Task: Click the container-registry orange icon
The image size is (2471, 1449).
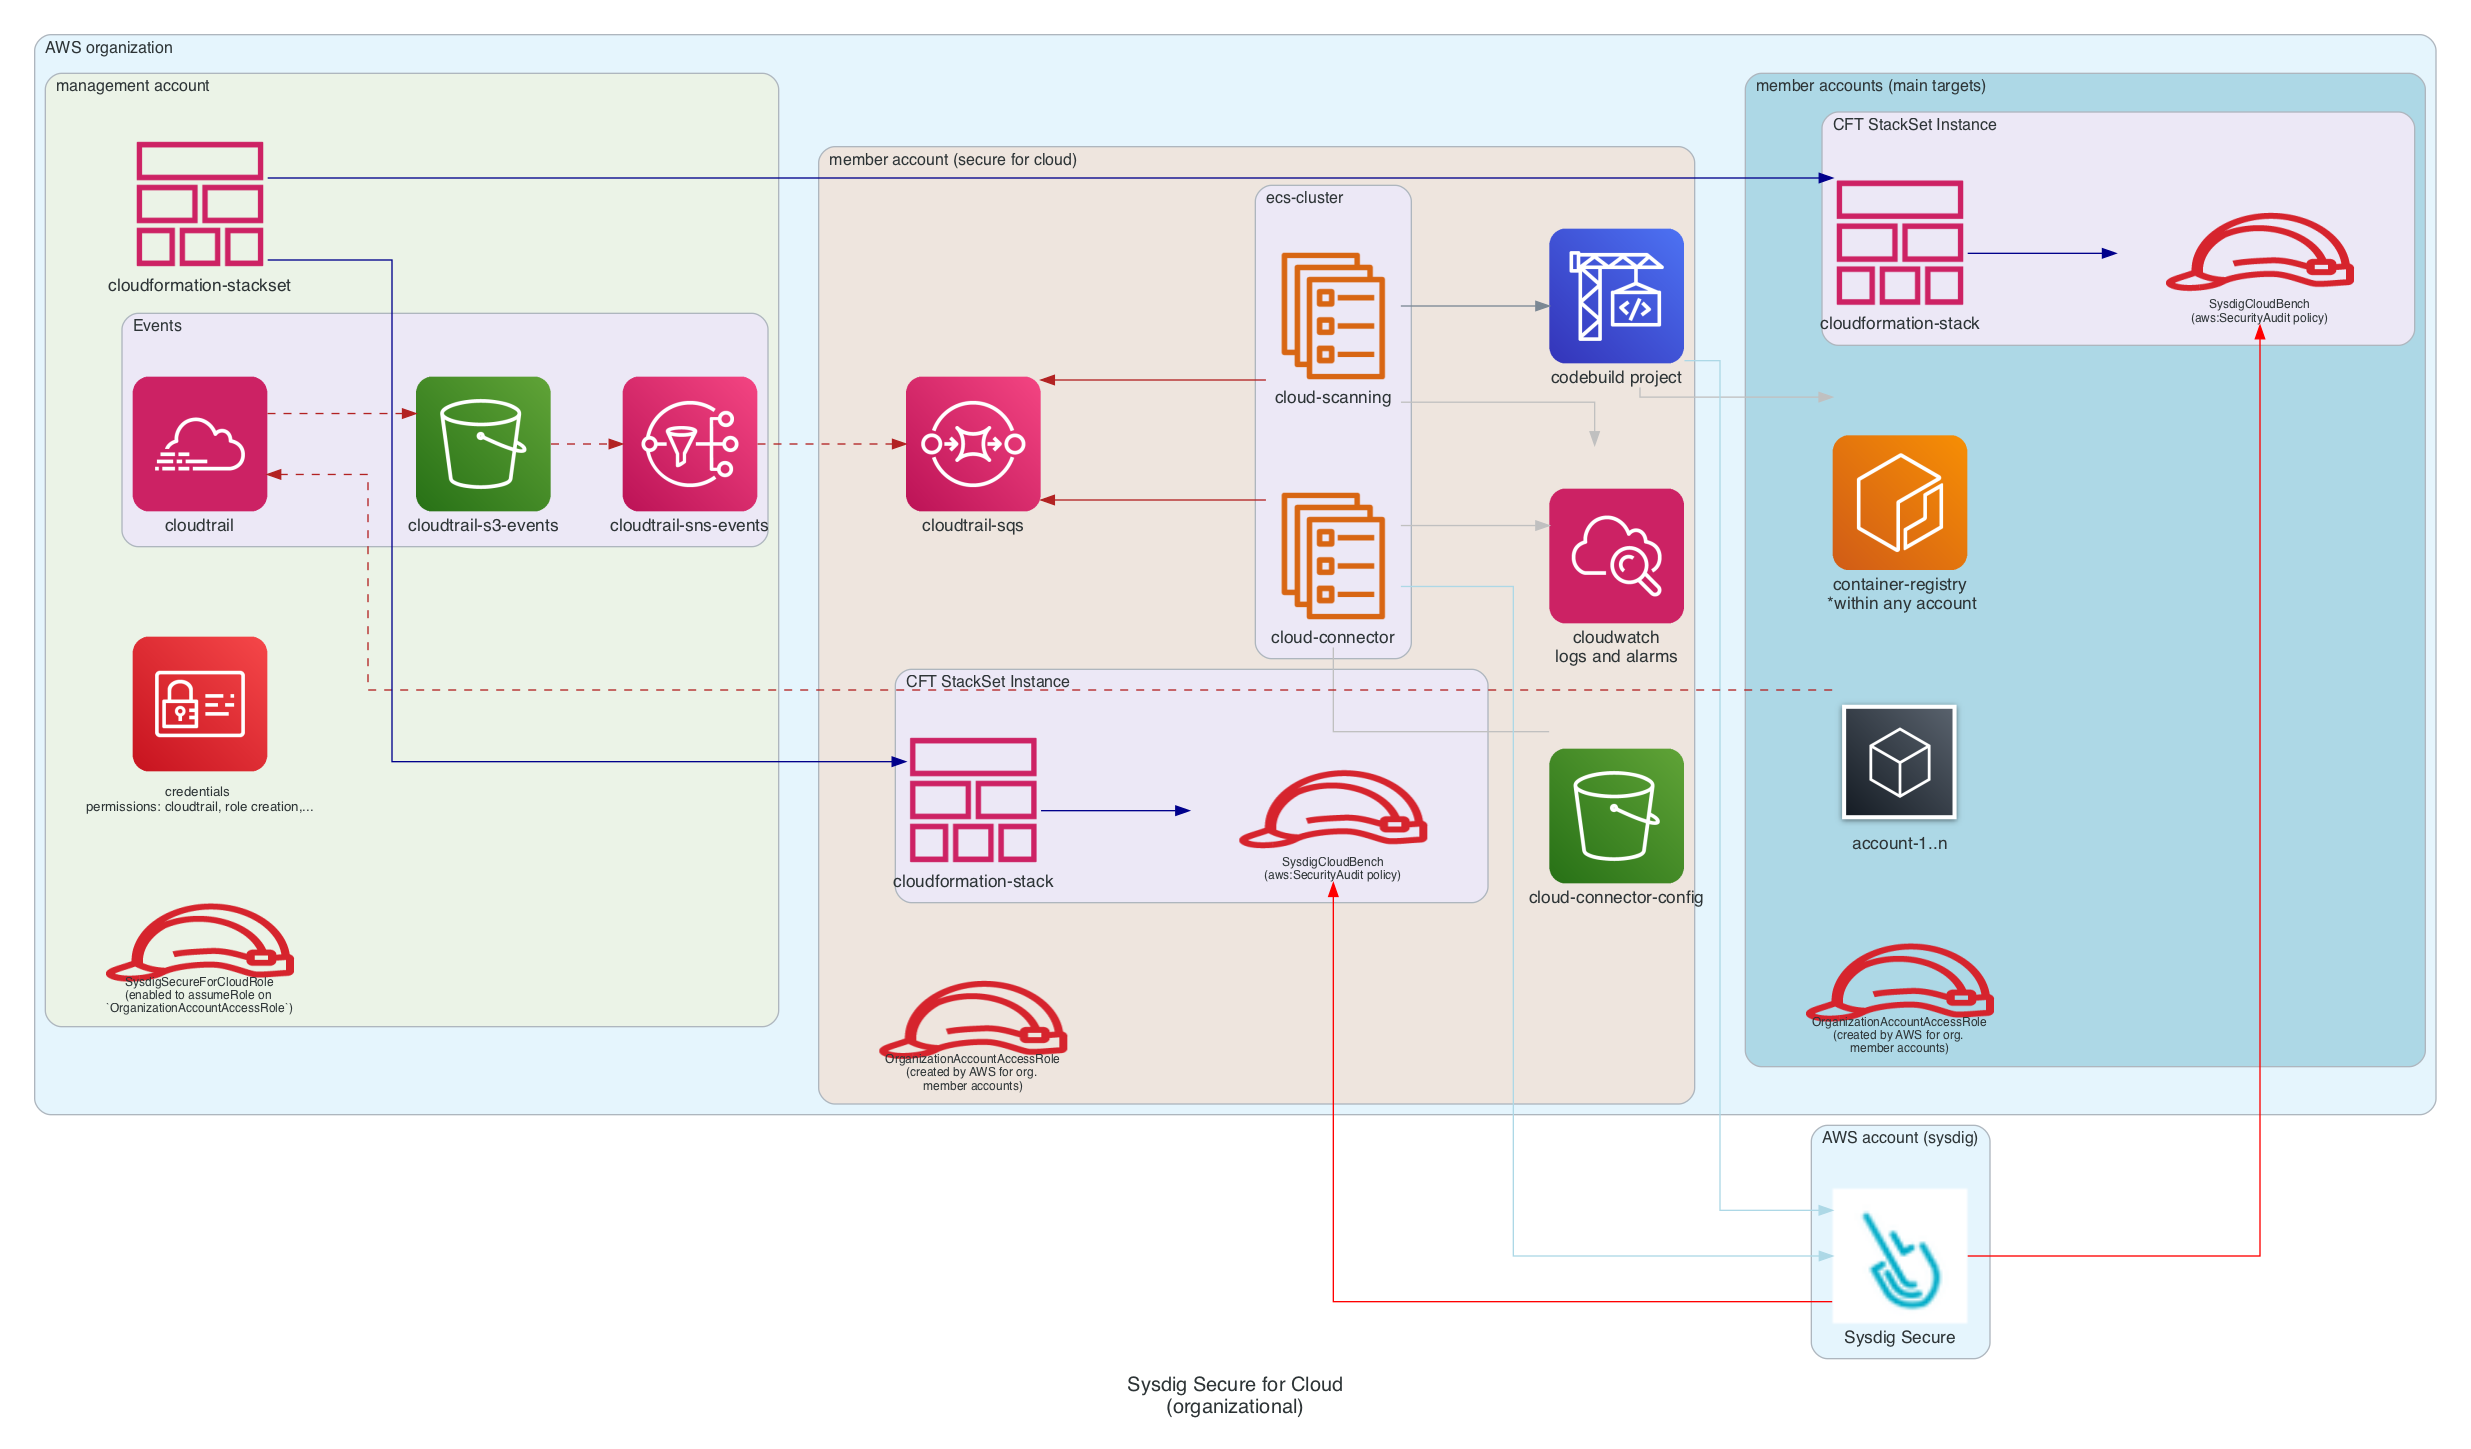Action: coord(1898,502)
